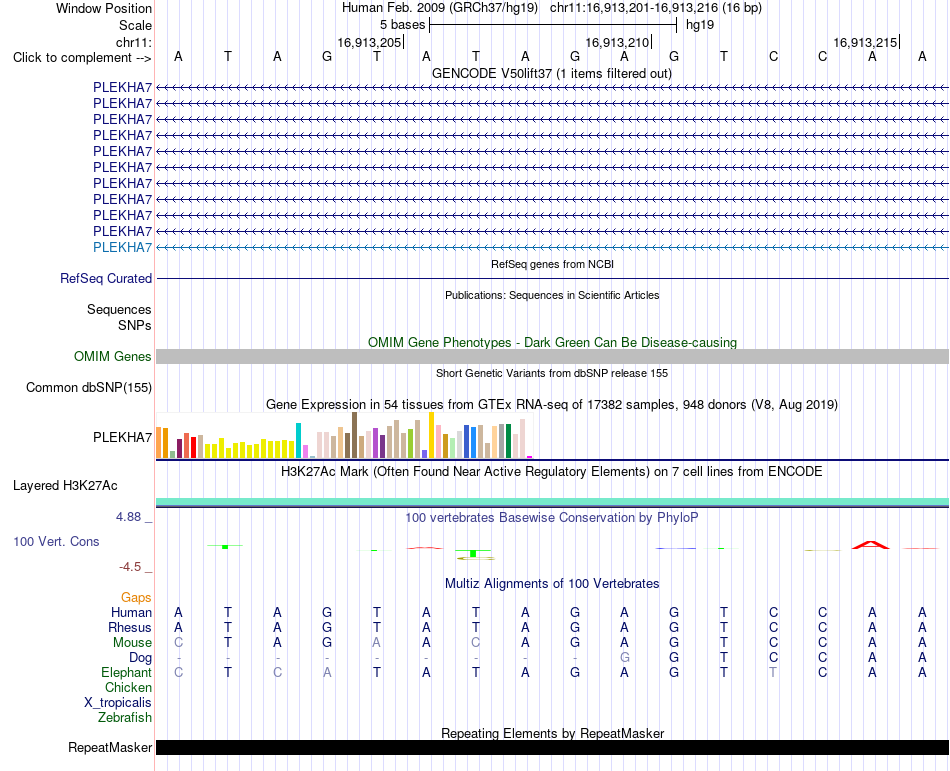
Task: Click the 'X_tropicalis' species label
Action: [x=118, y=703]
